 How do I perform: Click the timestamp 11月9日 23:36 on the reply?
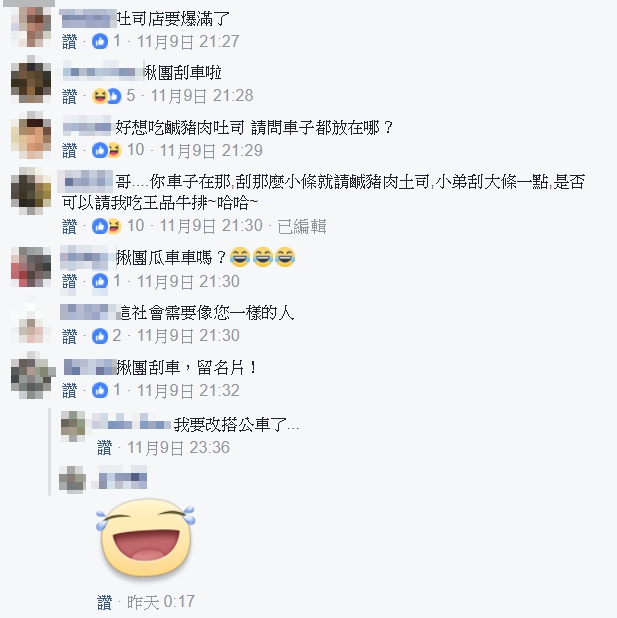[178, 448]
